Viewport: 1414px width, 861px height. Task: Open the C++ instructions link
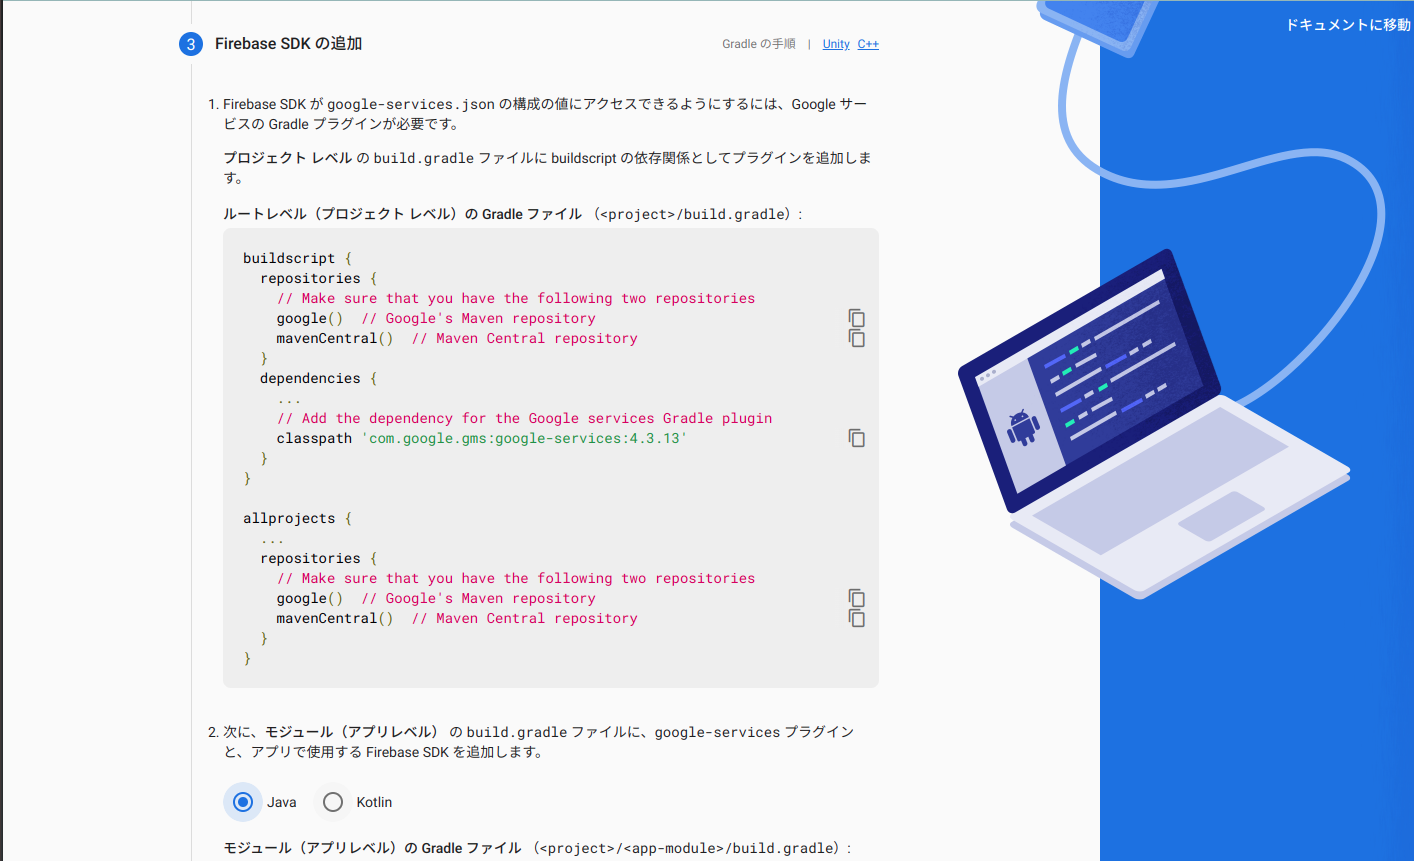868,44
